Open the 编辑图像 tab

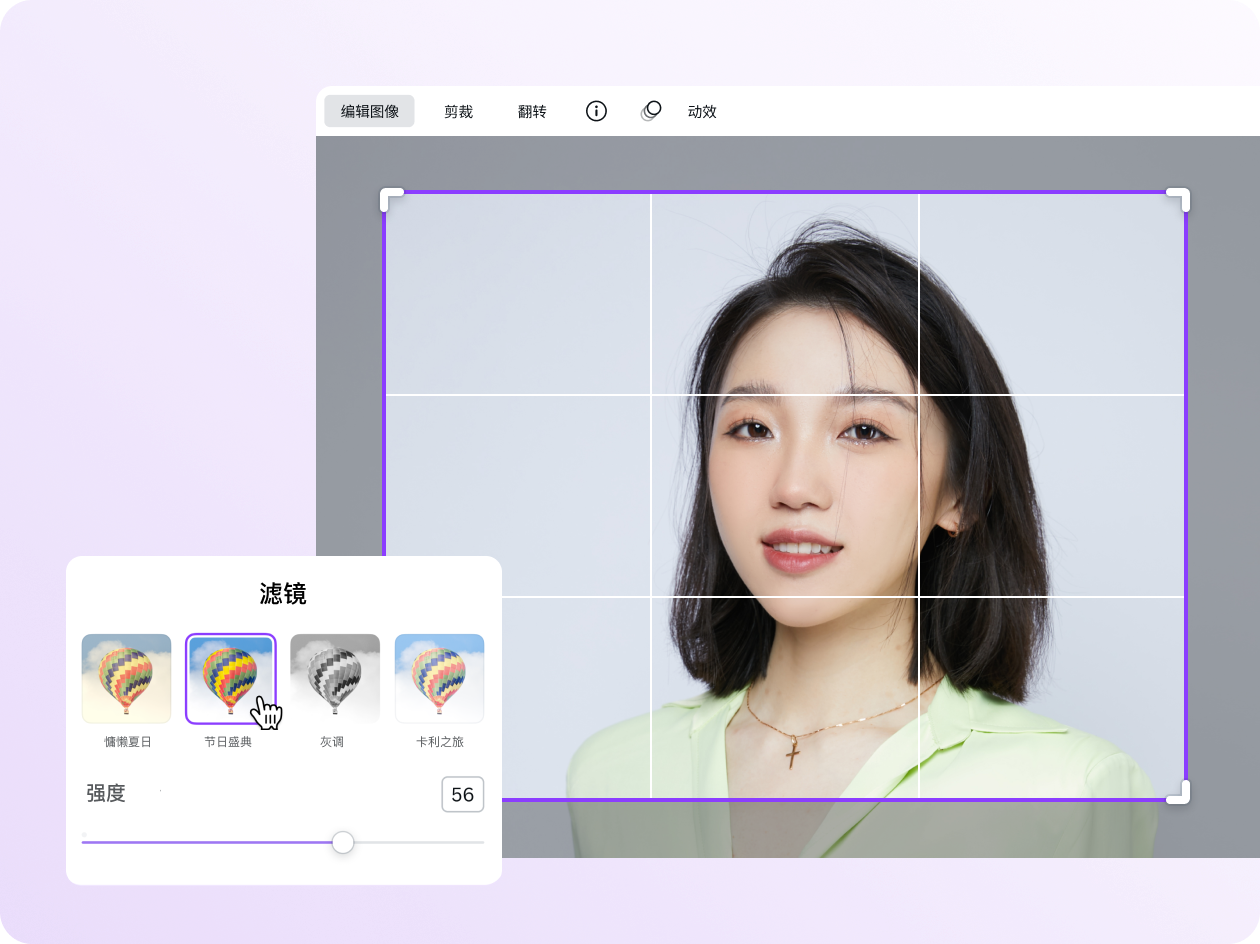[369, 111]
